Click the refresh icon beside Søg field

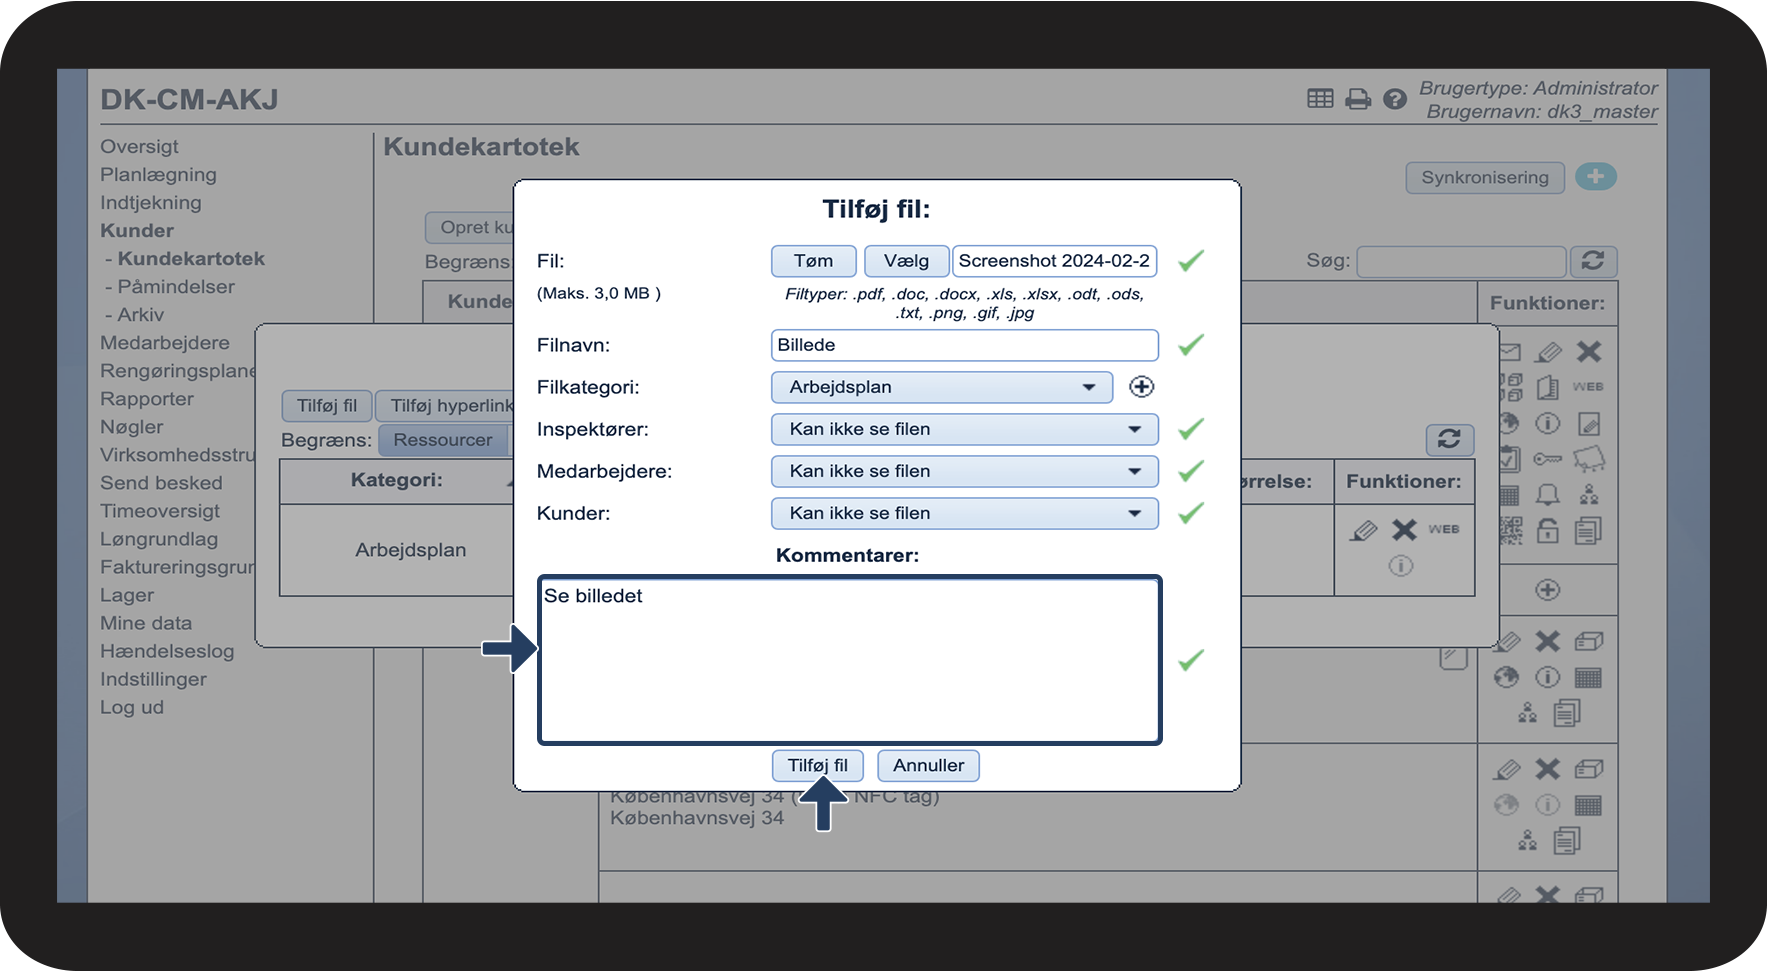click(x=1592, y=261)
